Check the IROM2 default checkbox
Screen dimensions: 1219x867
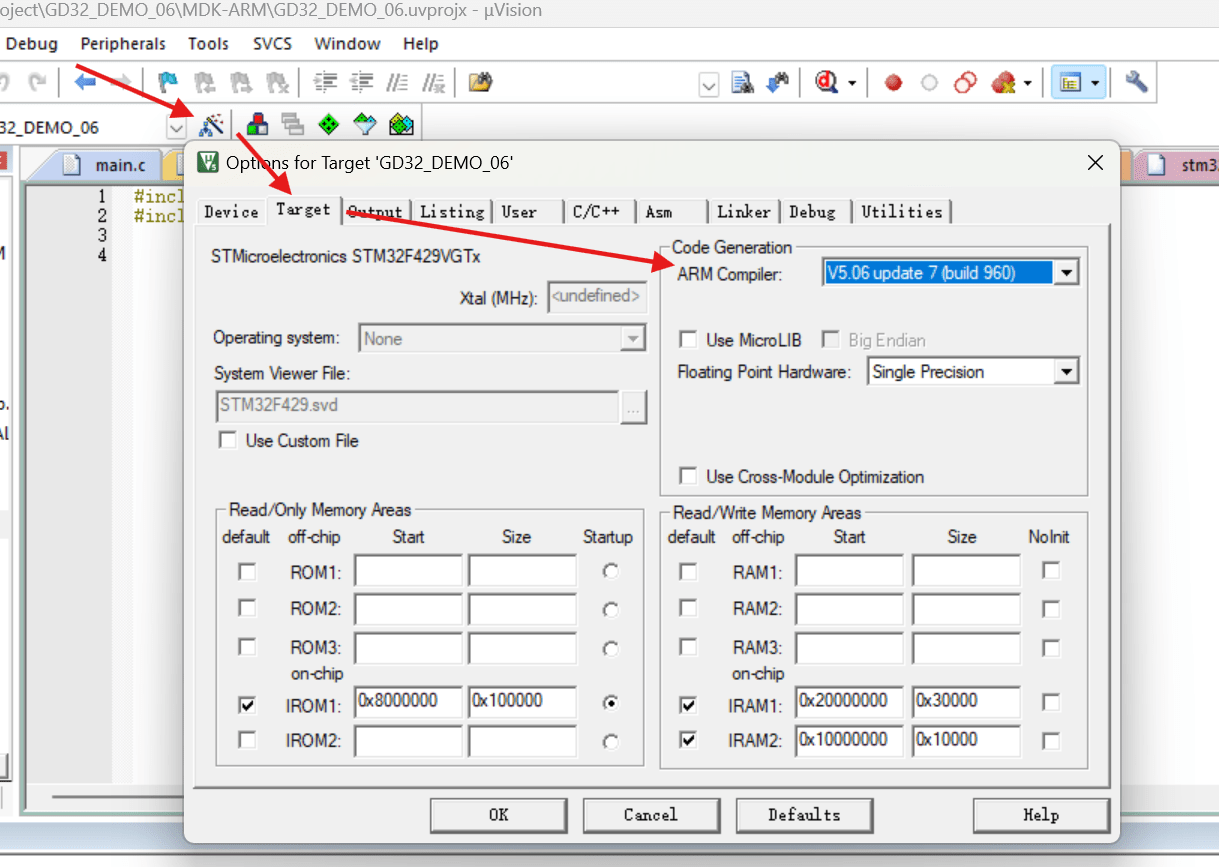(x=246, y=740)
